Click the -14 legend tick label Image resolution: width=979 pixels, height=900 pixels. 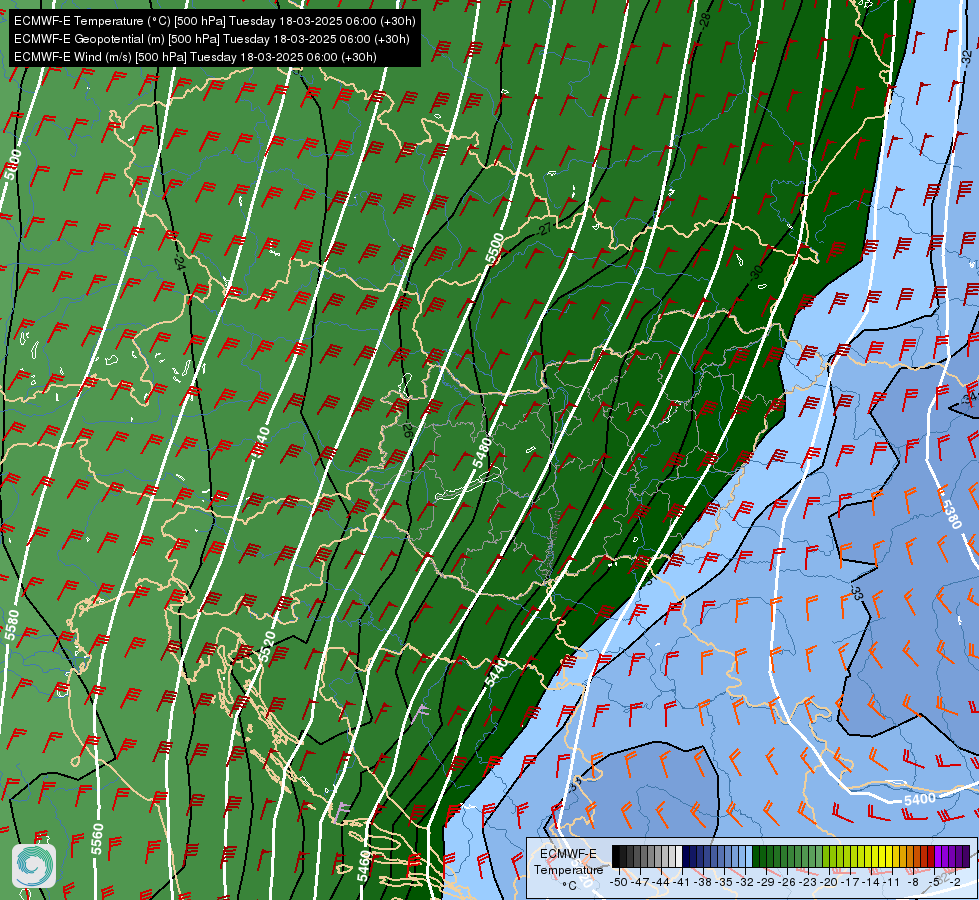point(871,882)
